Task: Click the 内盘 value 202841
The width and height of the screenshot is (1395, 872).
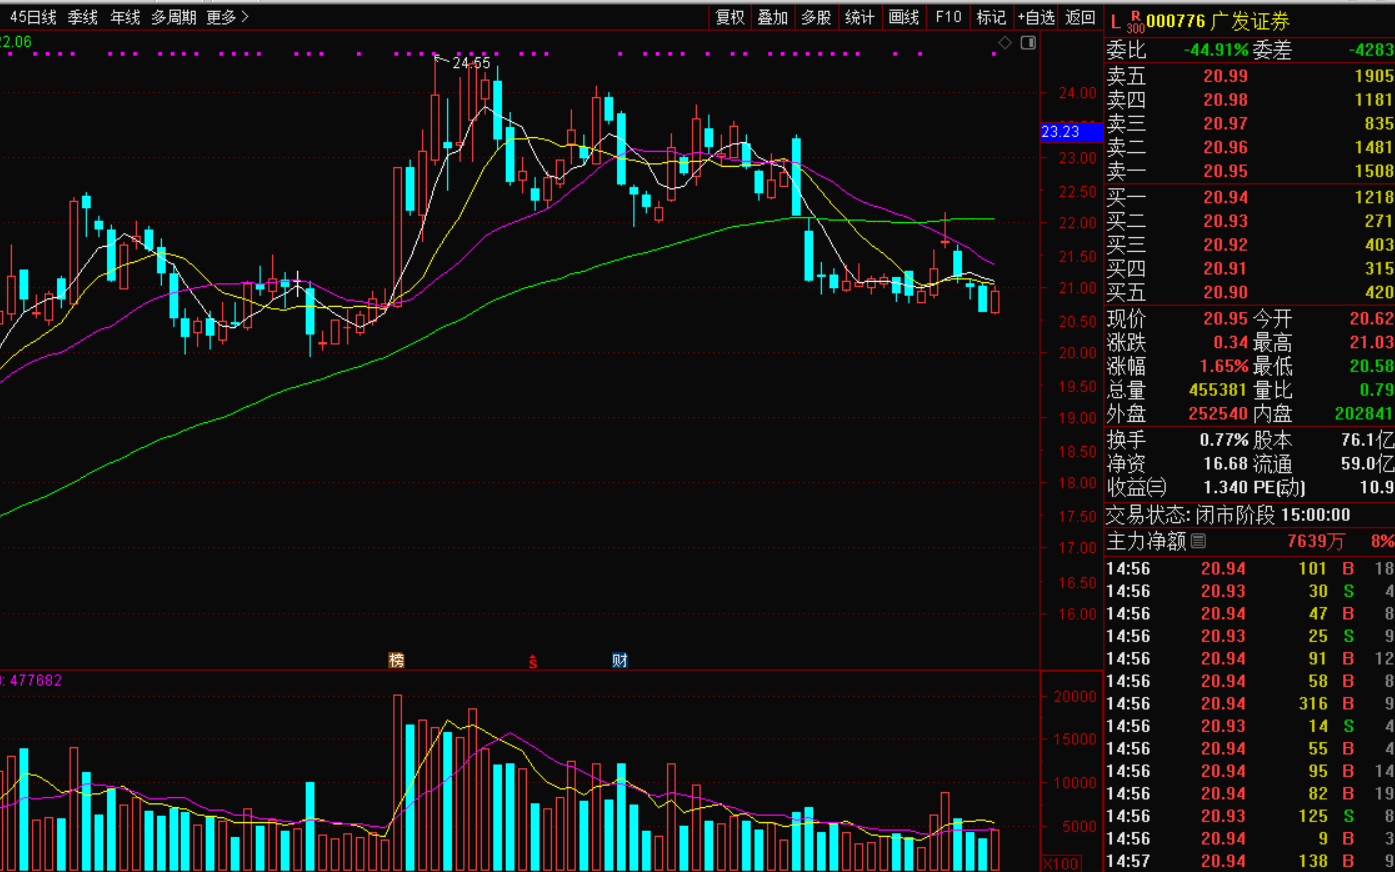Action: [1364, 414]
